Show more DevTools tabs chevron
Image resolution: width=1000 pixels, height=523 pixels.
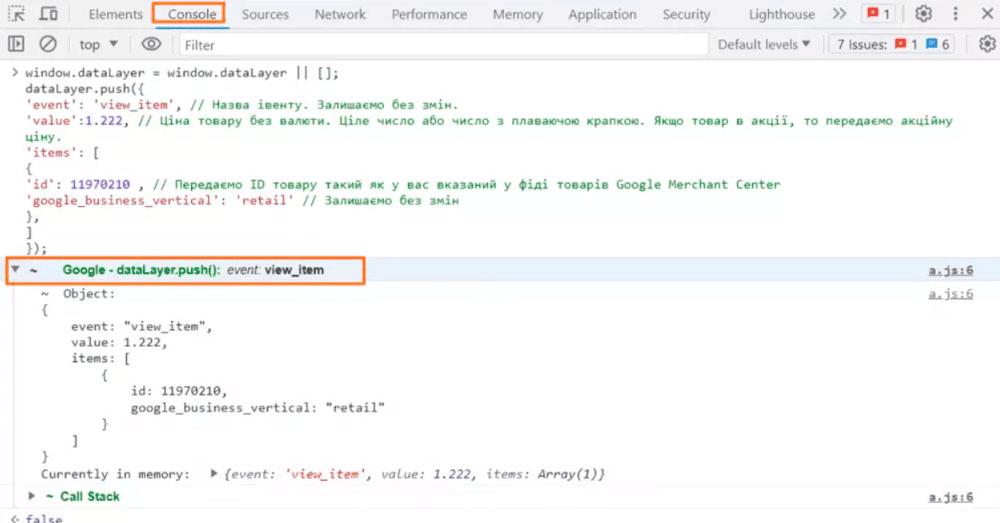[x=839, y=13]
